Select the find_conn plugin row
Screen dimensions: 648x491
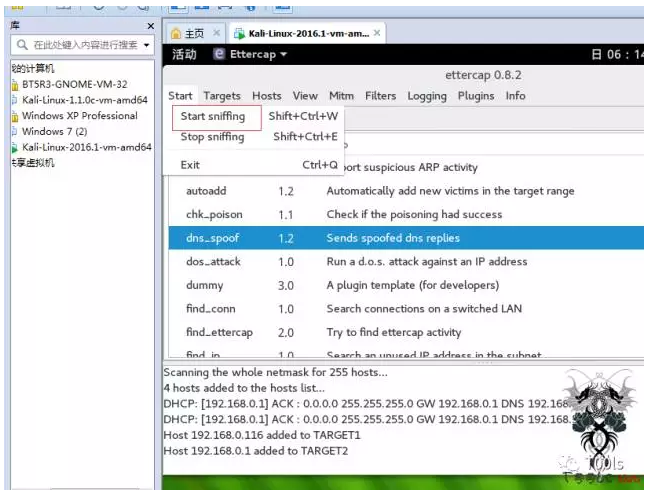tap(406, 309)
